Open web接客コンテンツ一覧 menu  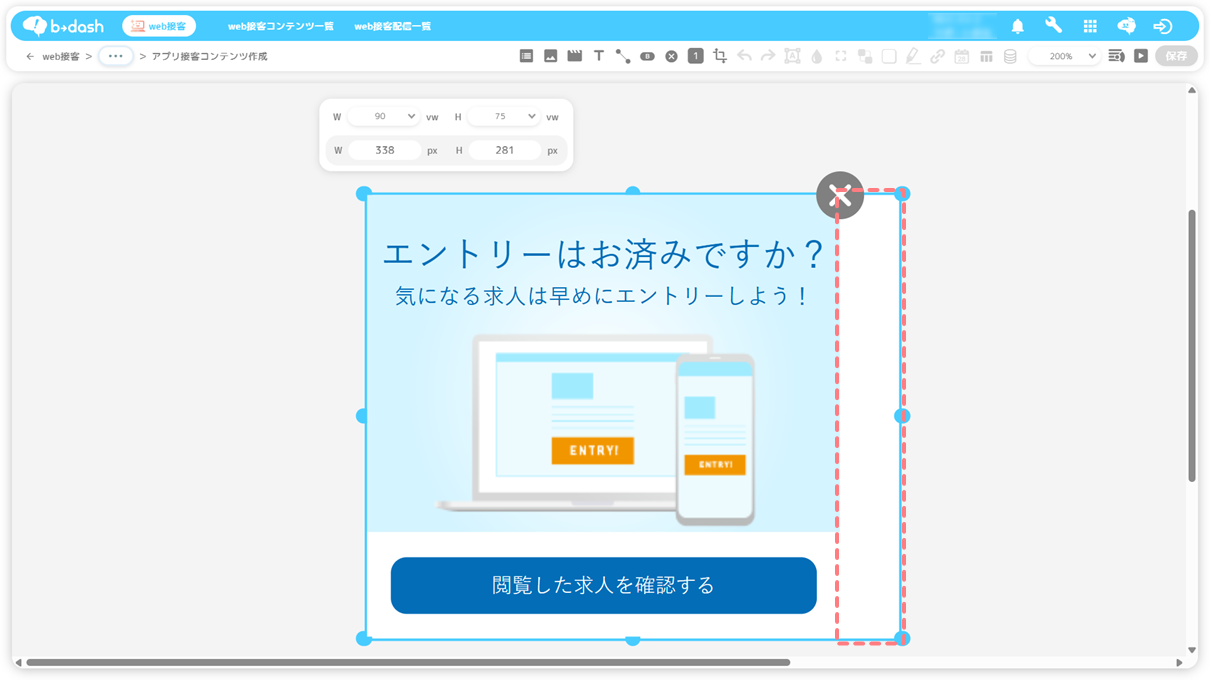[280, 26]
